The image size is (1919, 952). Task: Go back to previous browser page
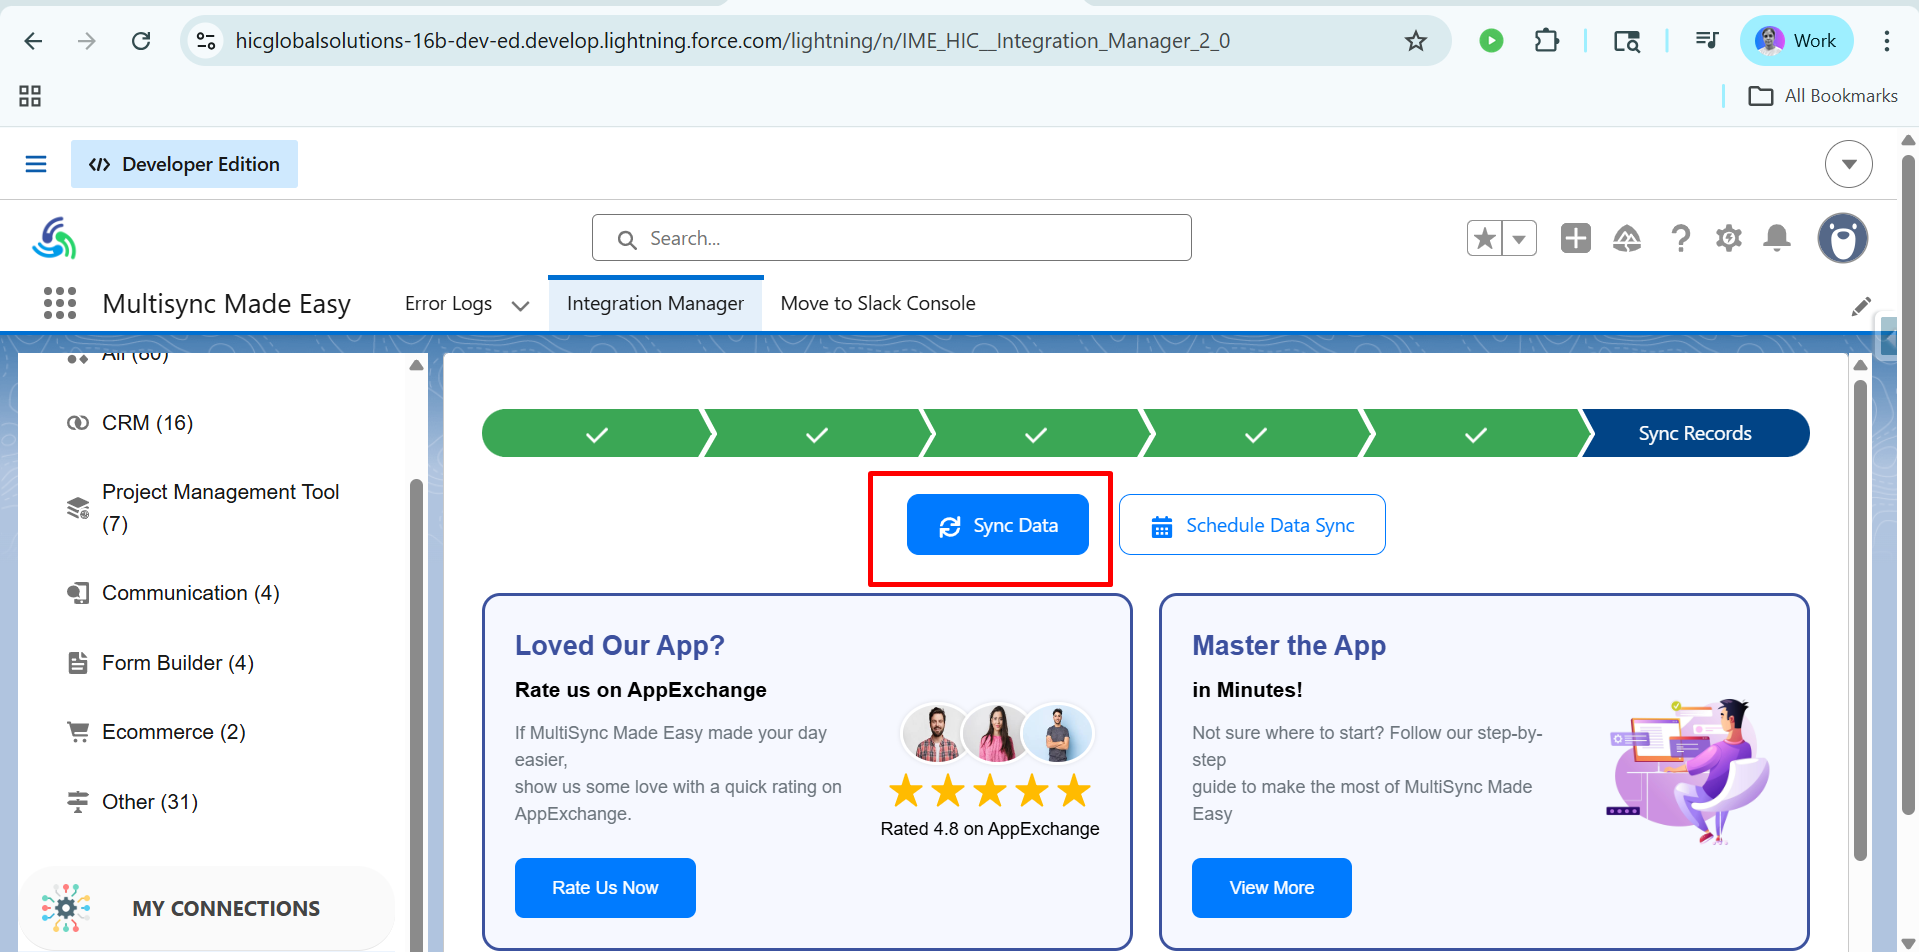tap(33, 41)
